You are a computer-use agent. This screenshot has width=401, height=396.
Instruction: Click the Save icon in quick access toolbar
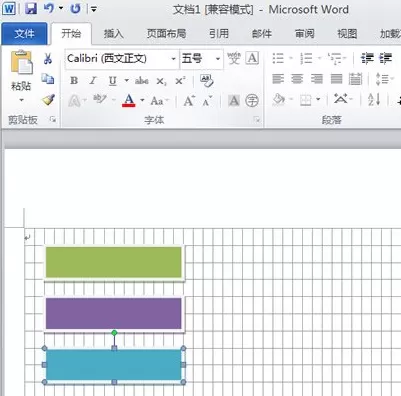click(31, 8)
